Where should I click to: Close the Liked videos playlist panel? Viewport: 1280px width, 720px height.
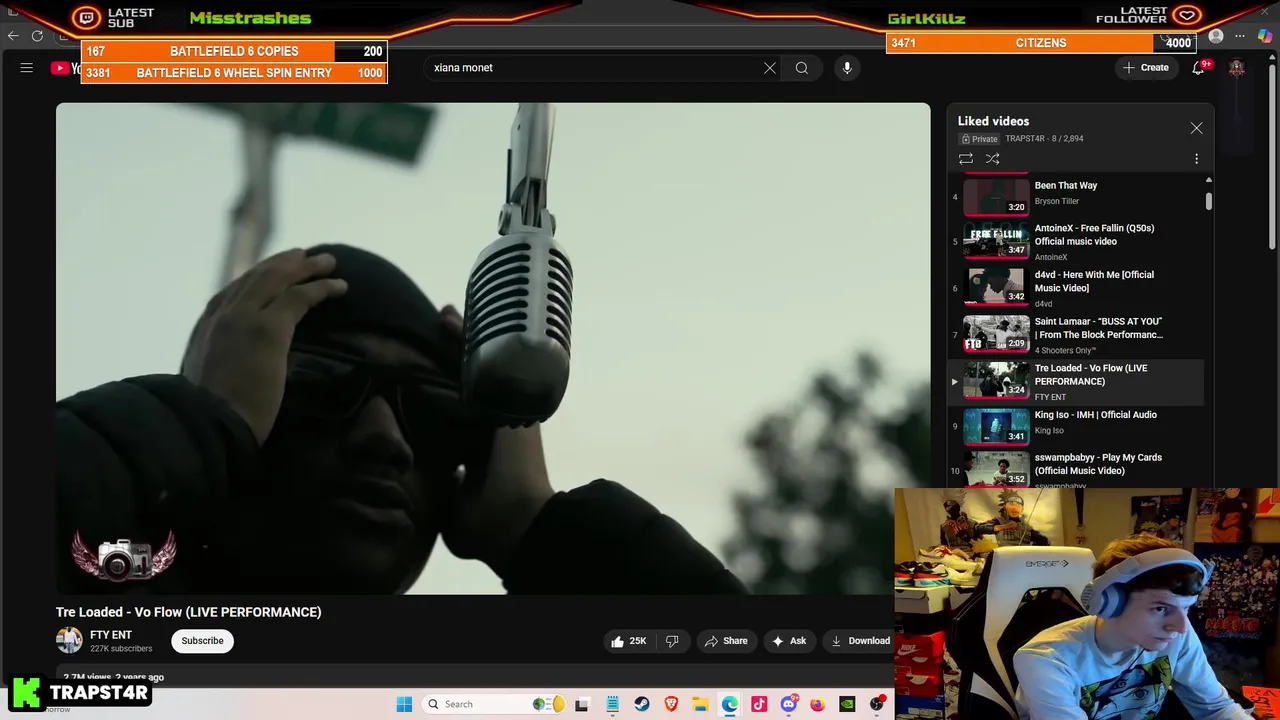(1196, 128)
